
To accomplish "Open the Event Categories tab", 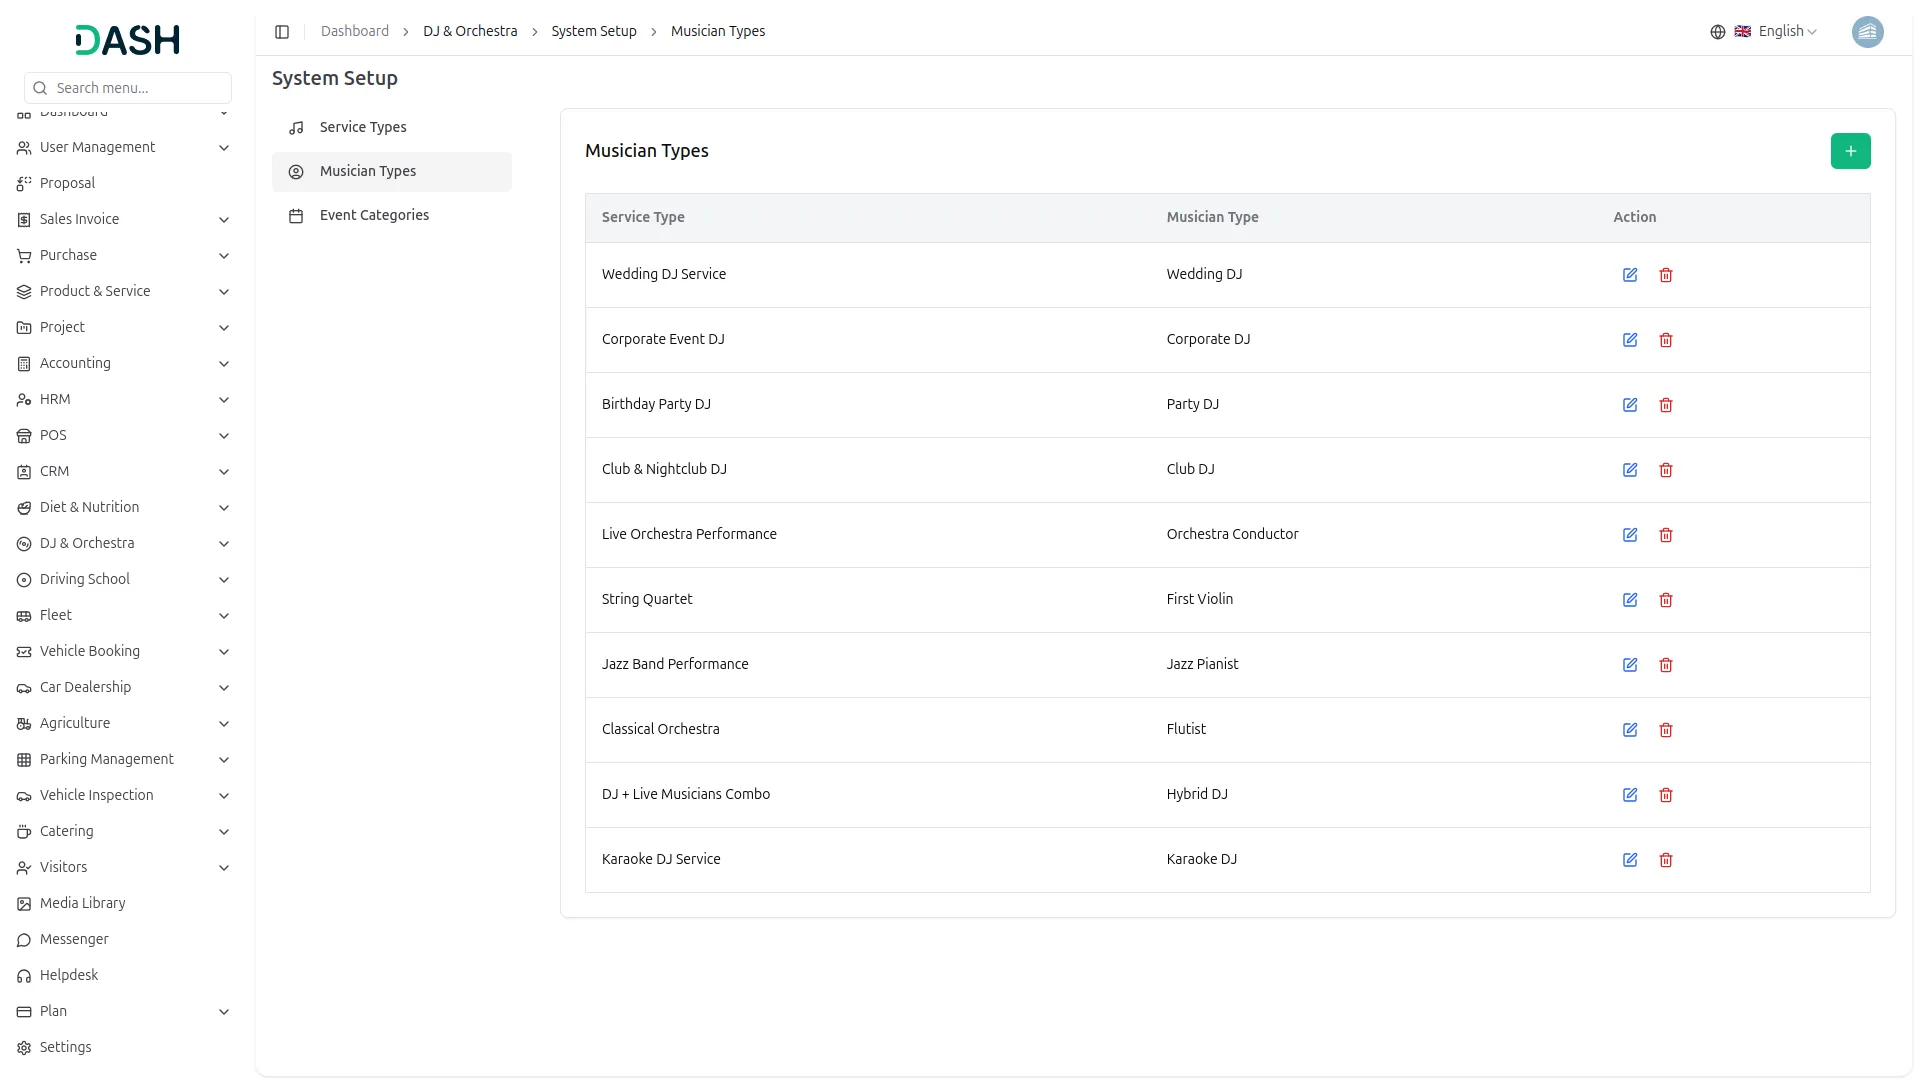I will click(x=374, y=215).
